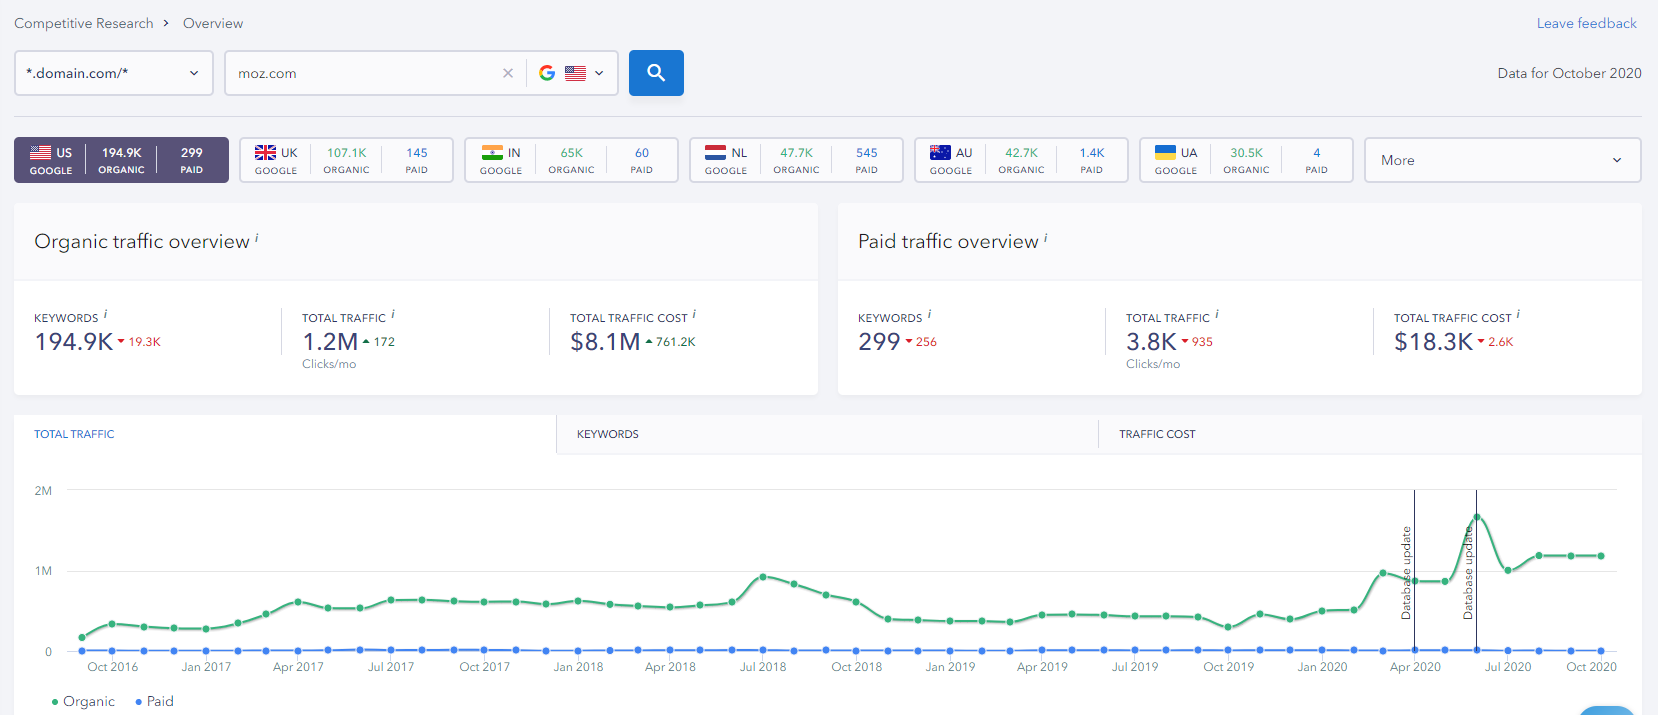Click the 65K organic value in IN card
1658x715 pixels.
click(571, 153)
